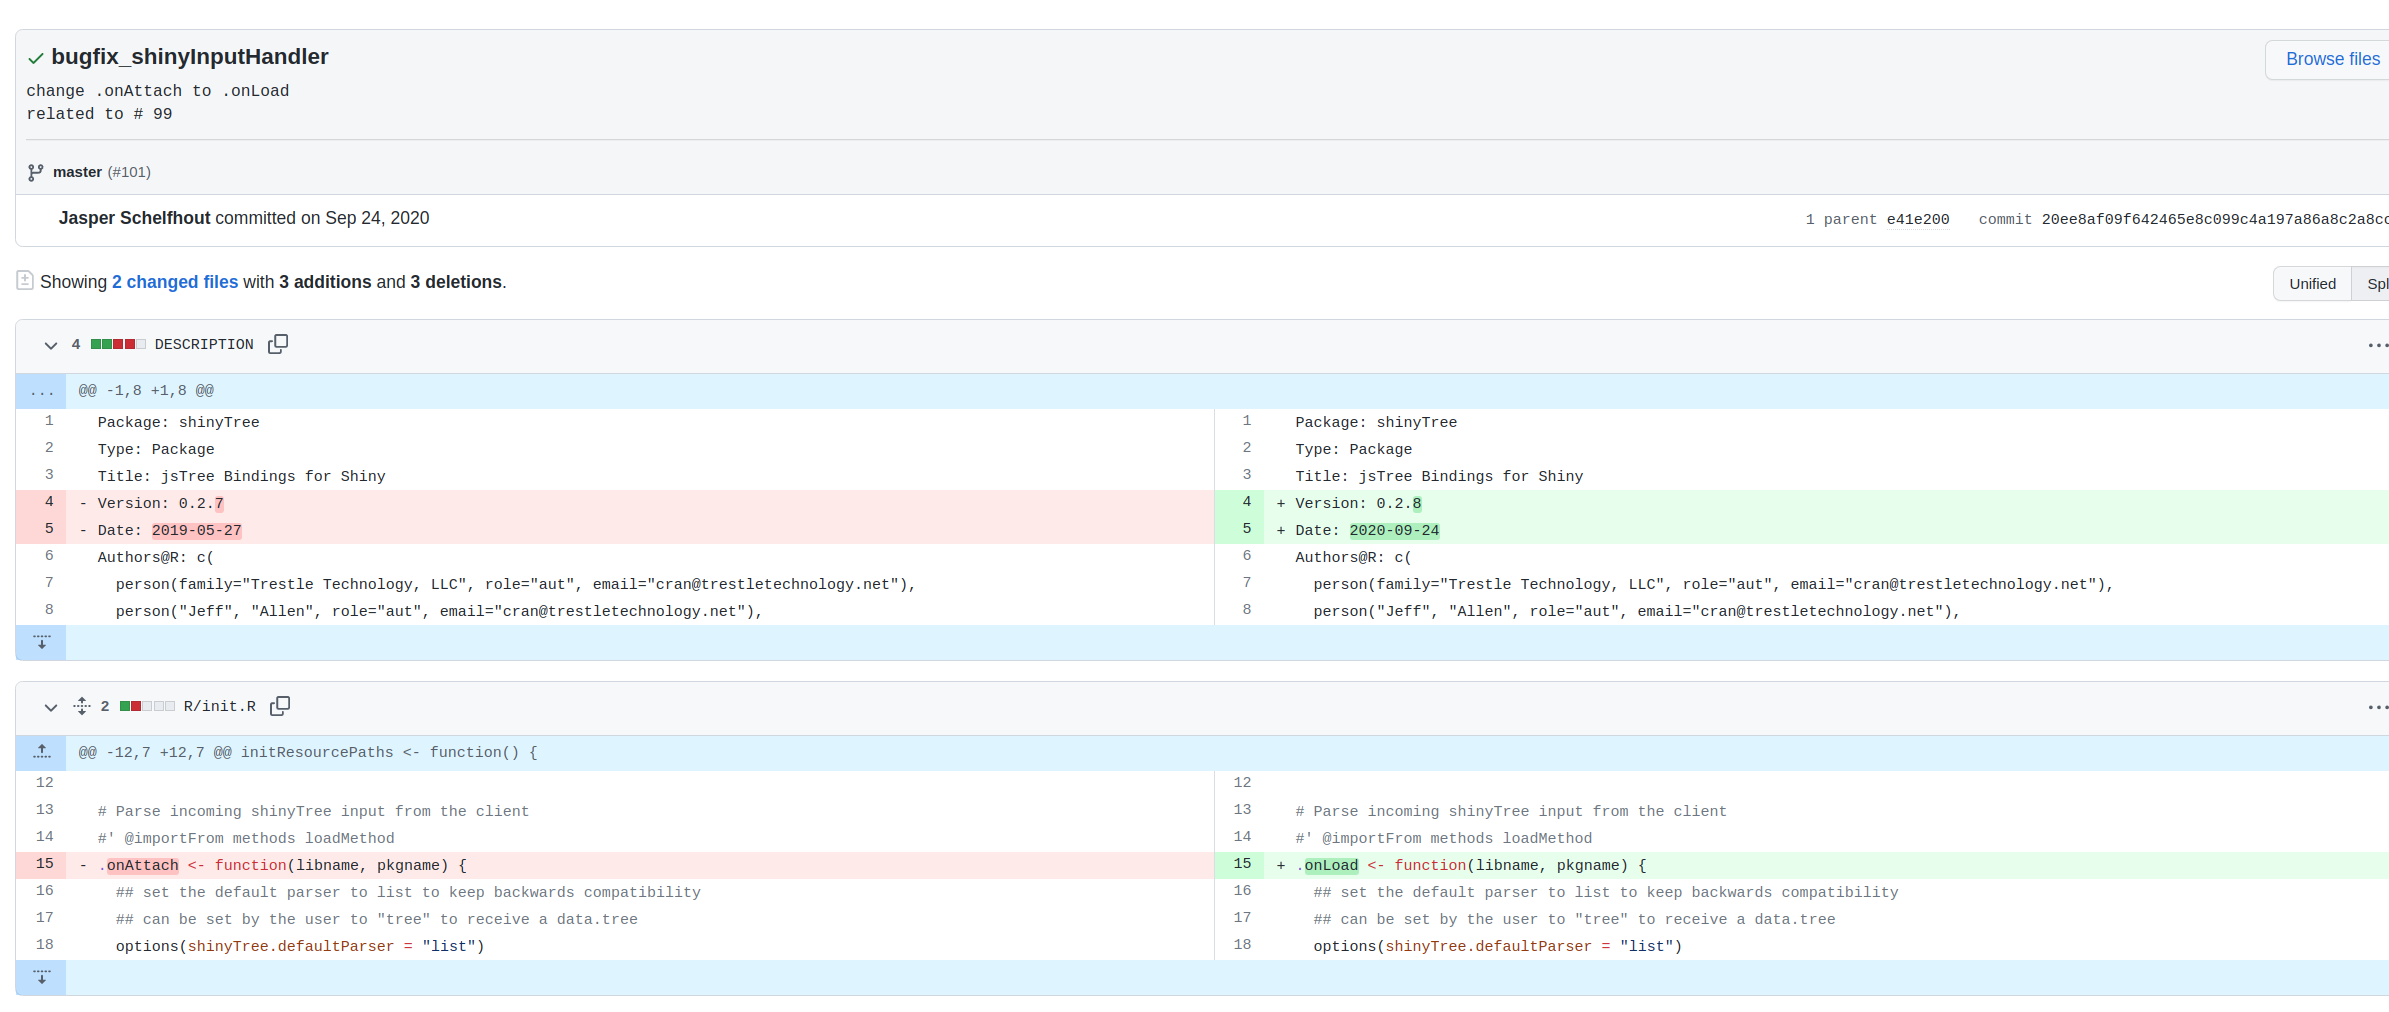The image size is (2389, 1012).
Task: Click the green commit status checkmark
Action: 35,58
